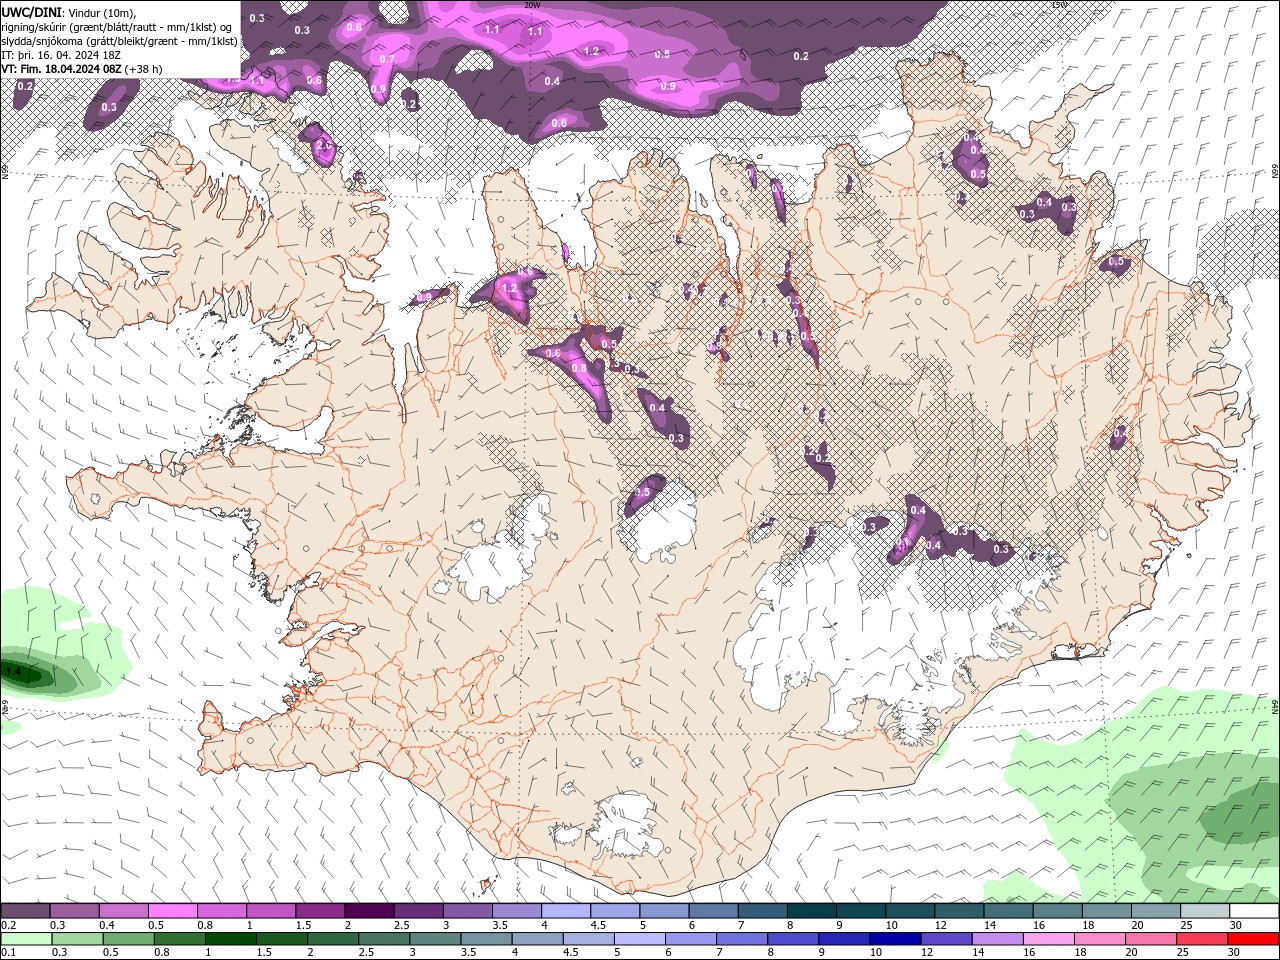Choose the upper legend swatch labeled 7
The width and height of the screenshot is (1280, 960).
761,911
